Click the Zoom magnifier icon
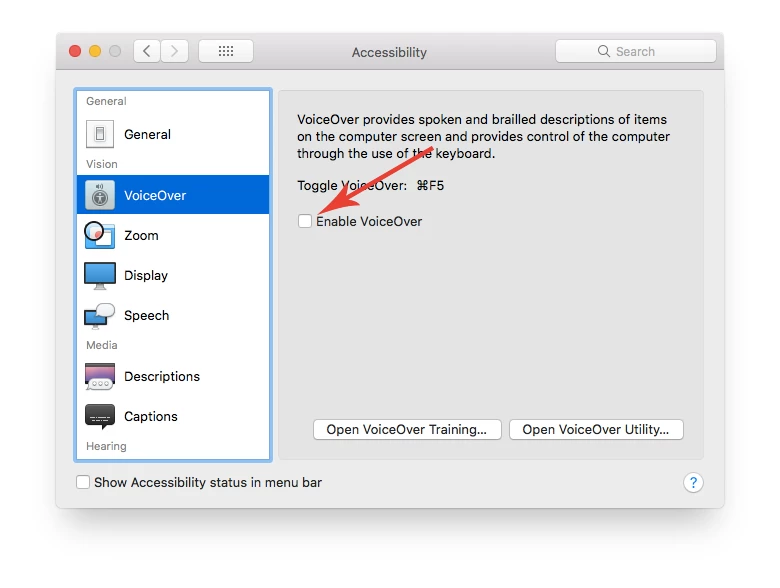Viewport: 780px width, 588px height. 99,235
